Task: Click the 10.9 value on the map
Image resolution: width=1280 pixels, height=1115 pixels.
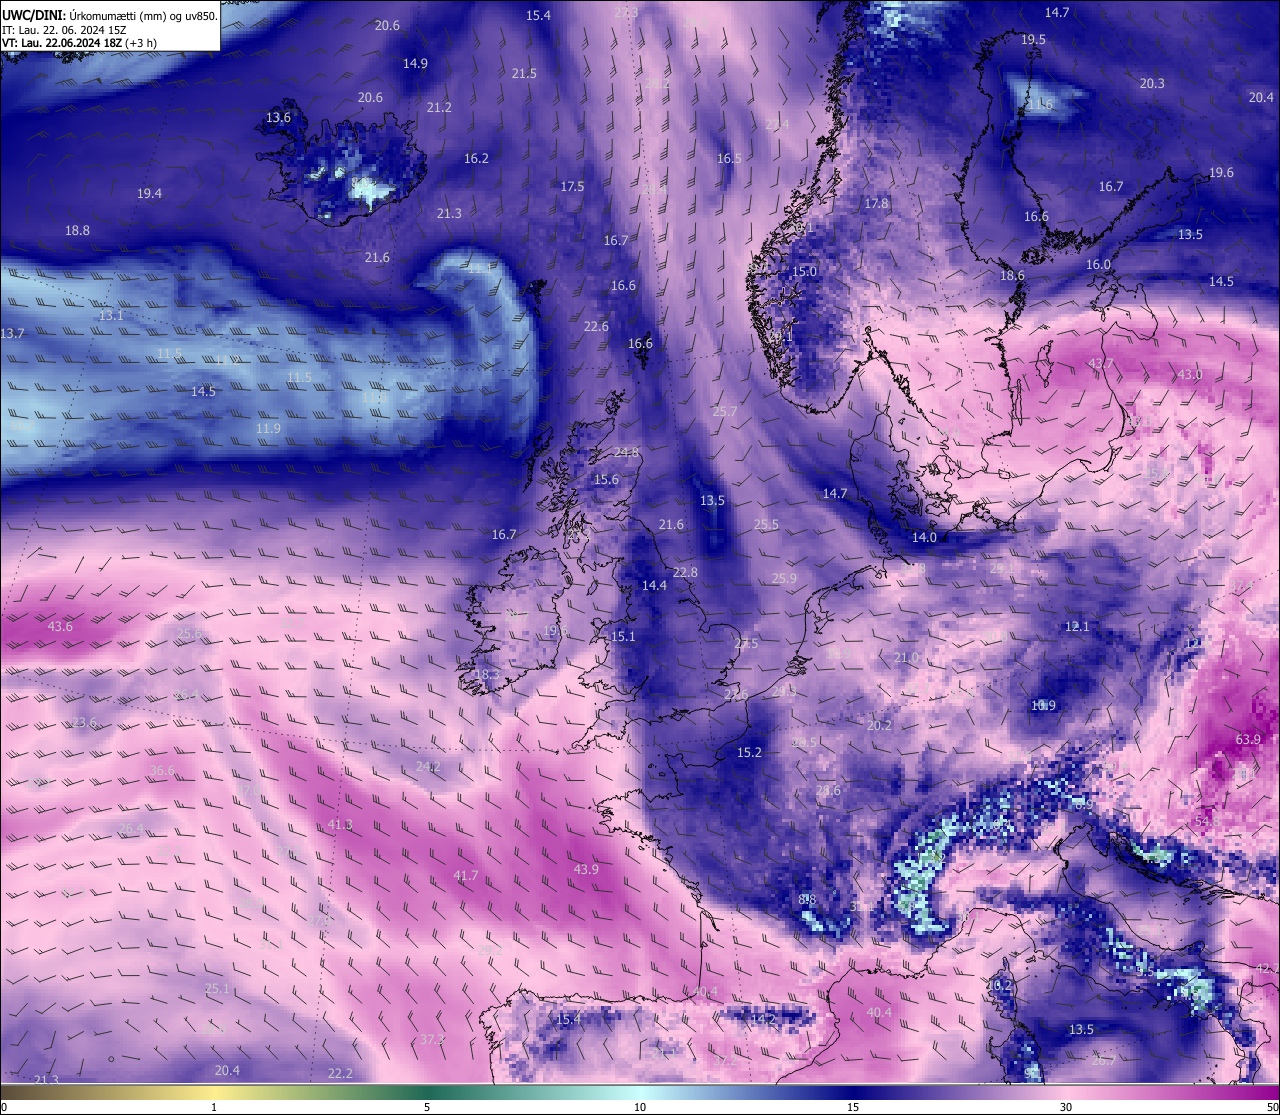Action: coord(1043,705)
